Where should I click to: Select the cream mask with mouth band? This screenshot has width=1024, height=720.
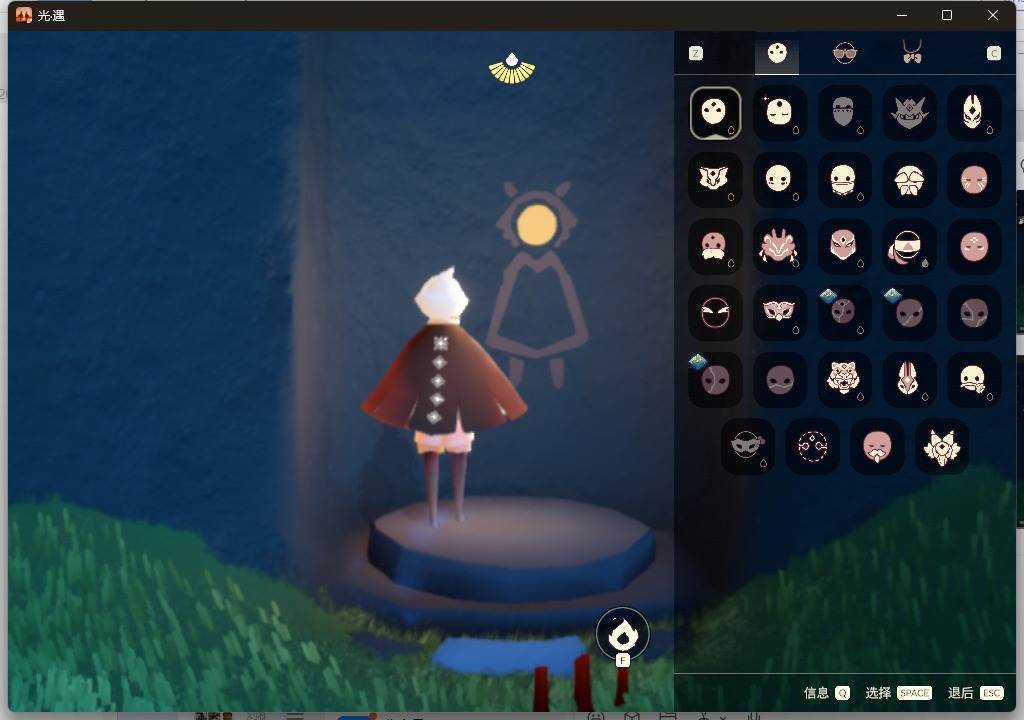(x=844, y=180)
